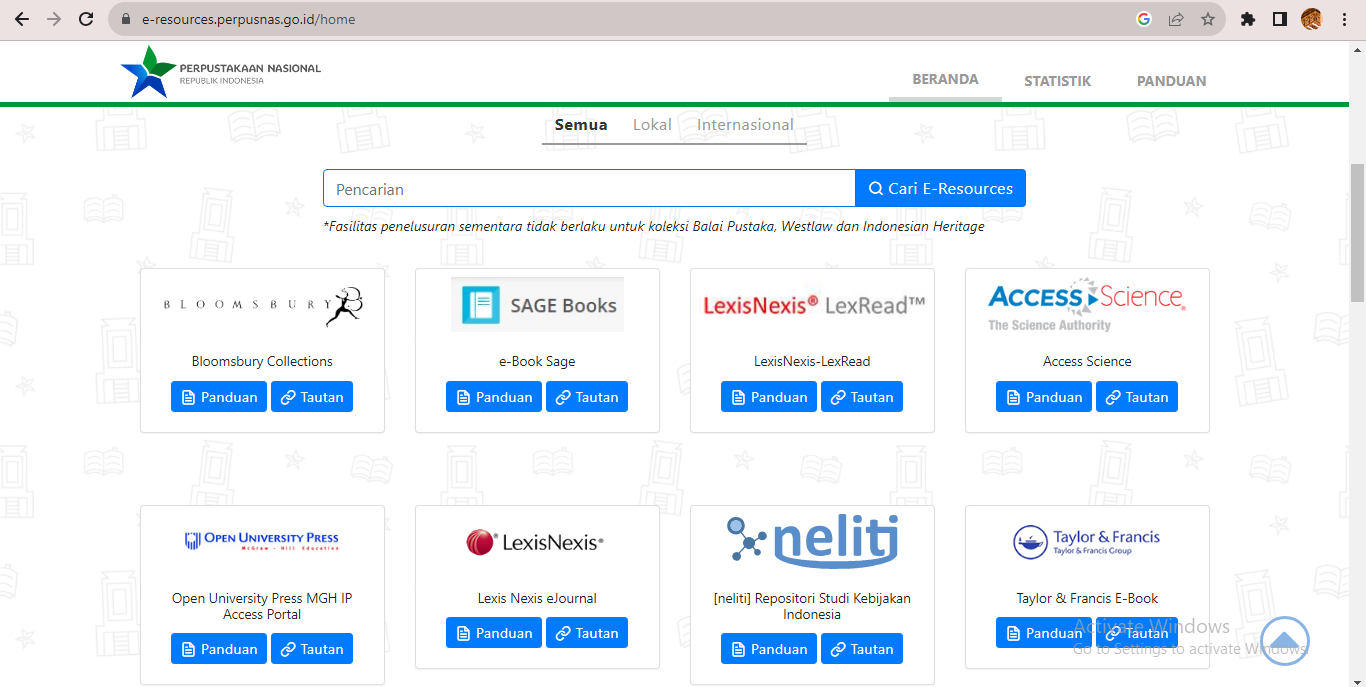Click the 'Bloomsbury Collections' title text
The height and width of the screenshot is (687, 1366).
coord(262,361)
